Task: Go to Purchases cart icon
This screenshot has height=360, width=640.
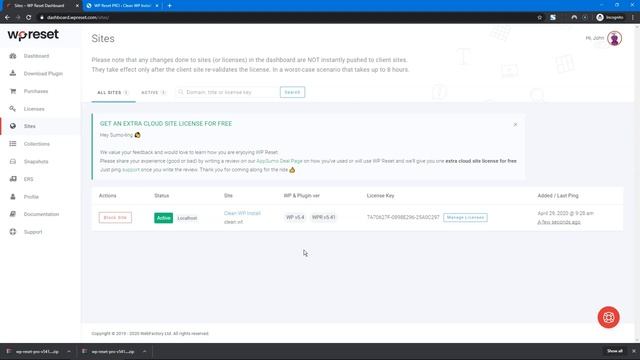Action: point(13,91)
